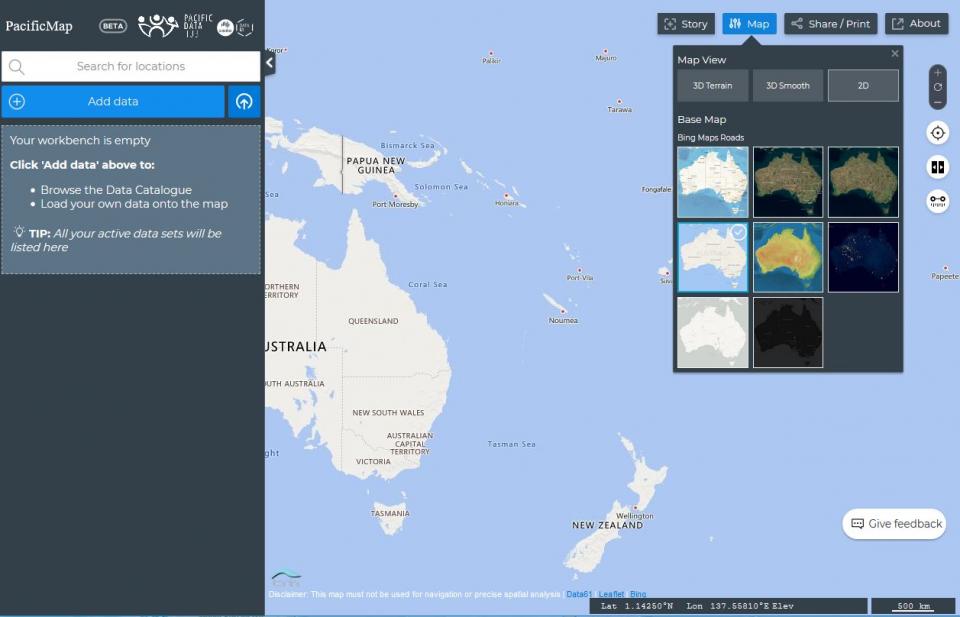Screen dimensions: 960x617
Task: Open the About menu
Action: 916,23
